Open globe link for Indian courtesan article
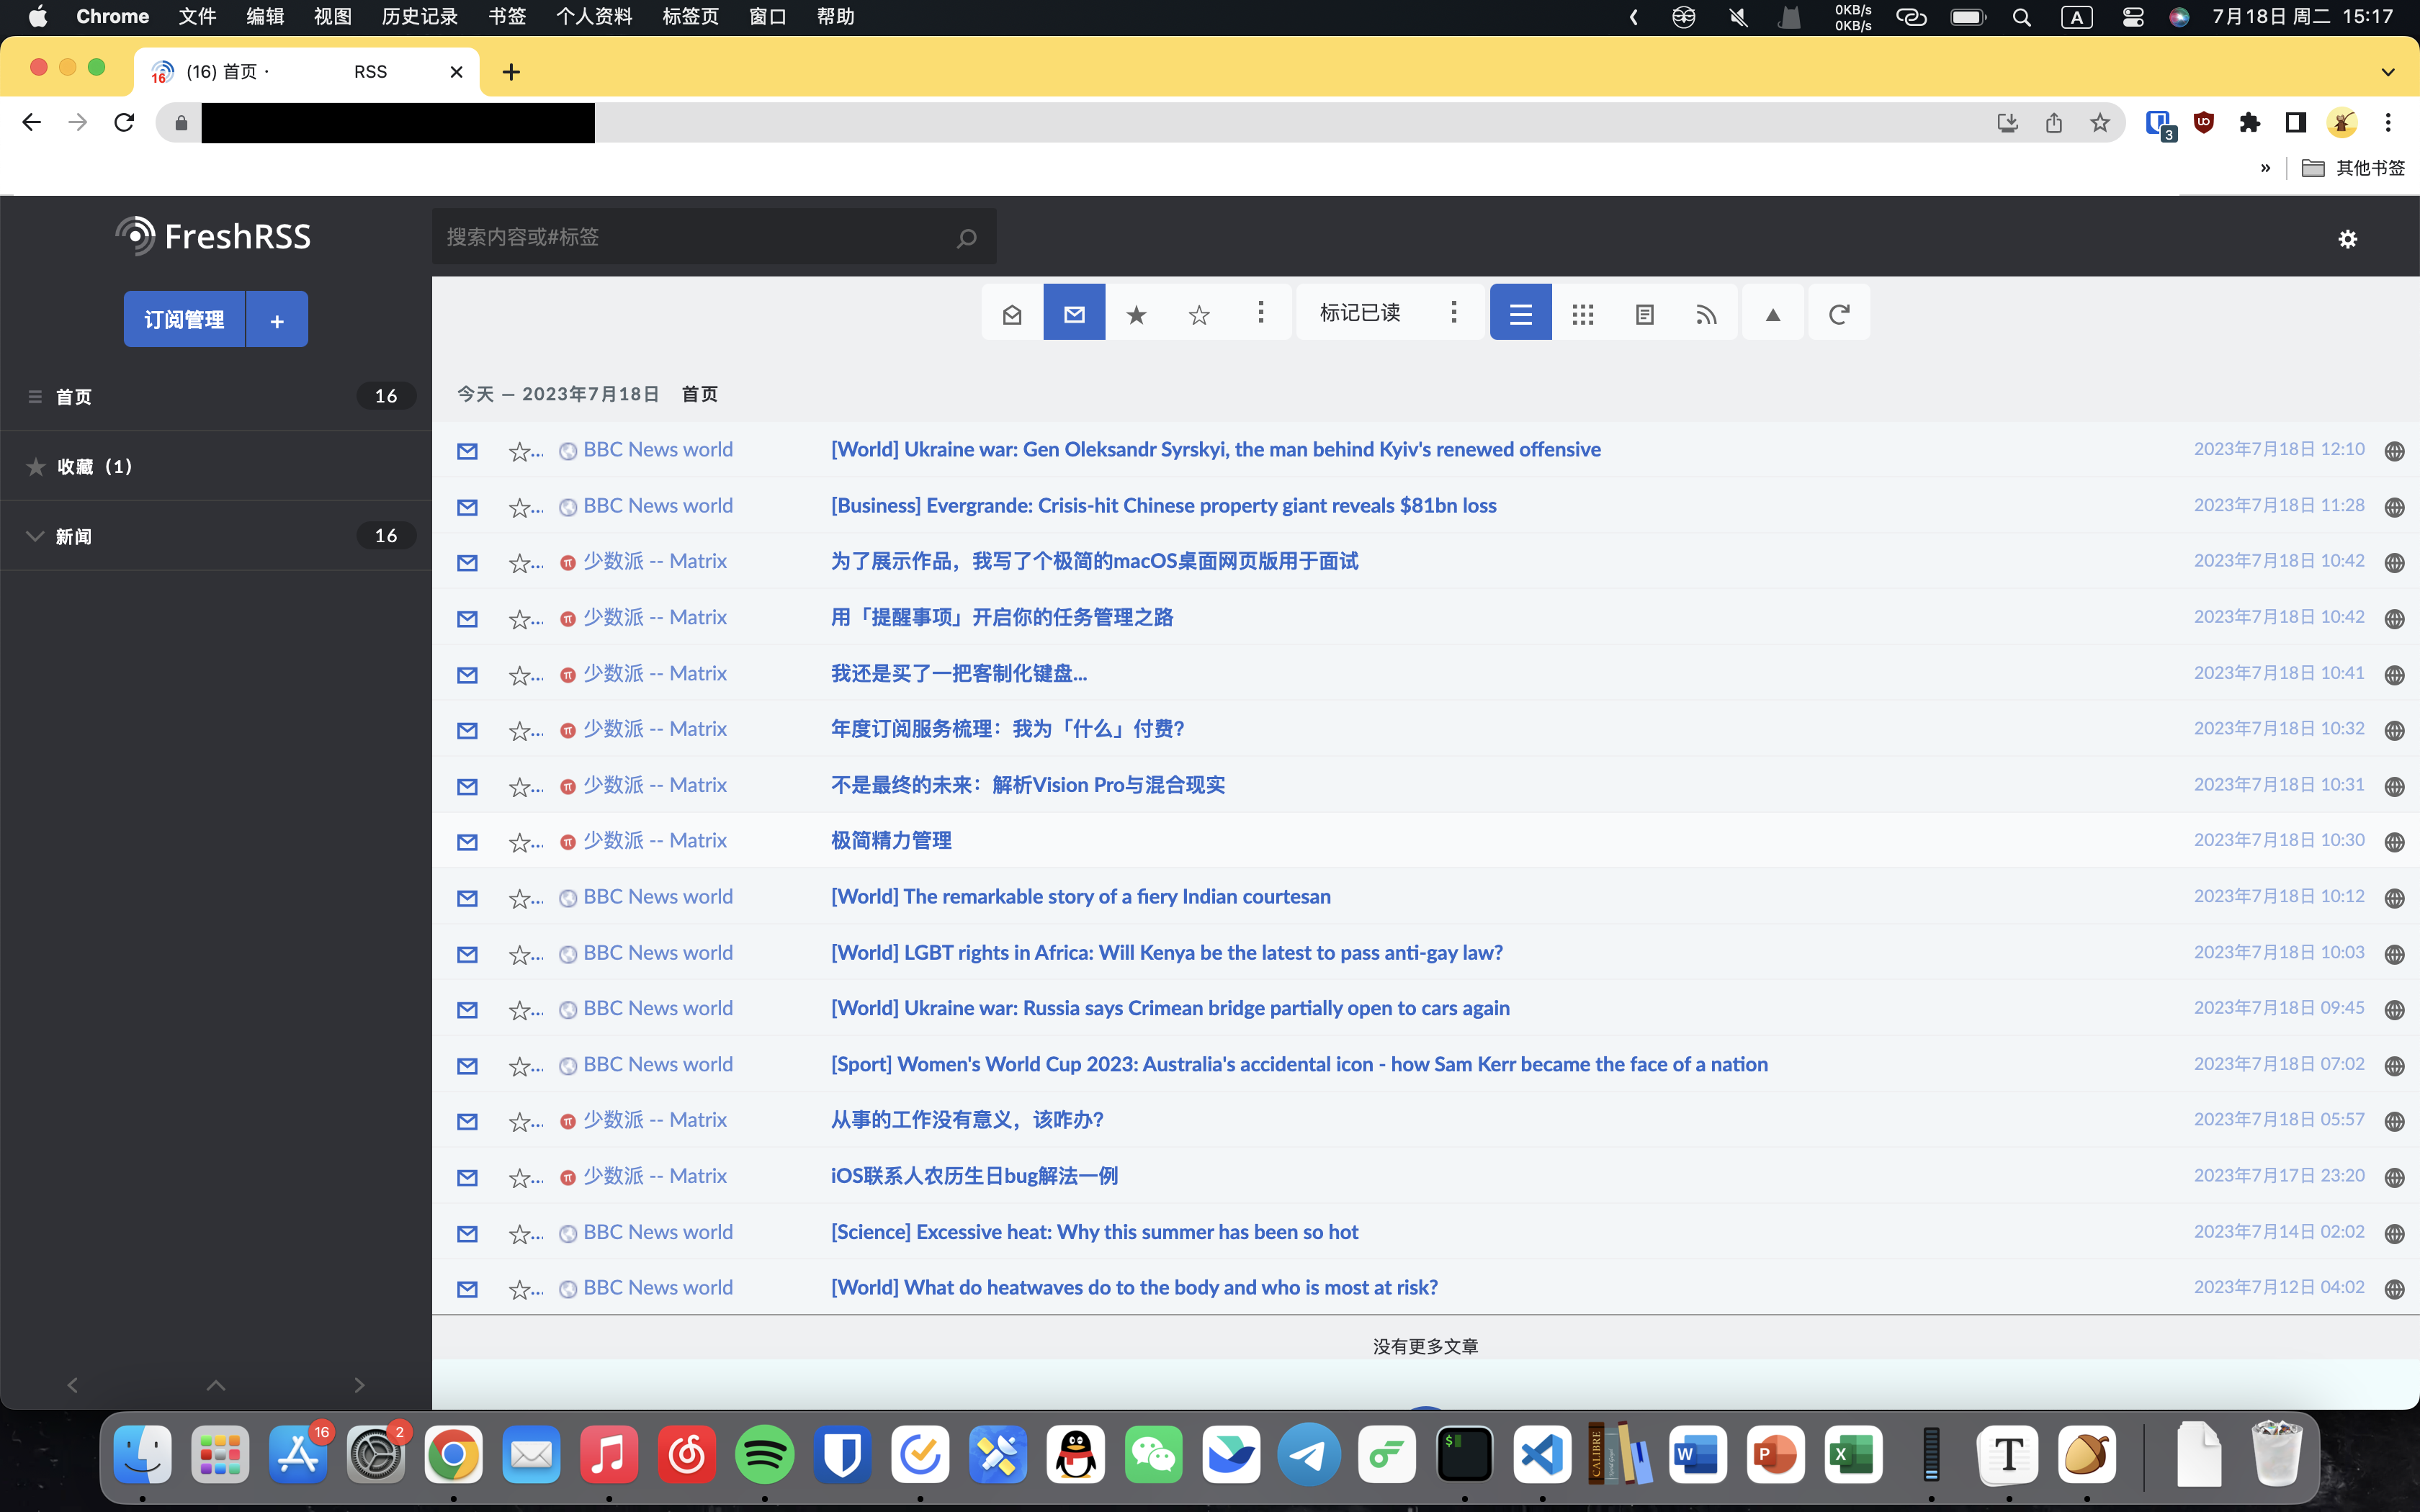The width and height of the screenshot is (2420, 1512). (x=2394, y=898)
